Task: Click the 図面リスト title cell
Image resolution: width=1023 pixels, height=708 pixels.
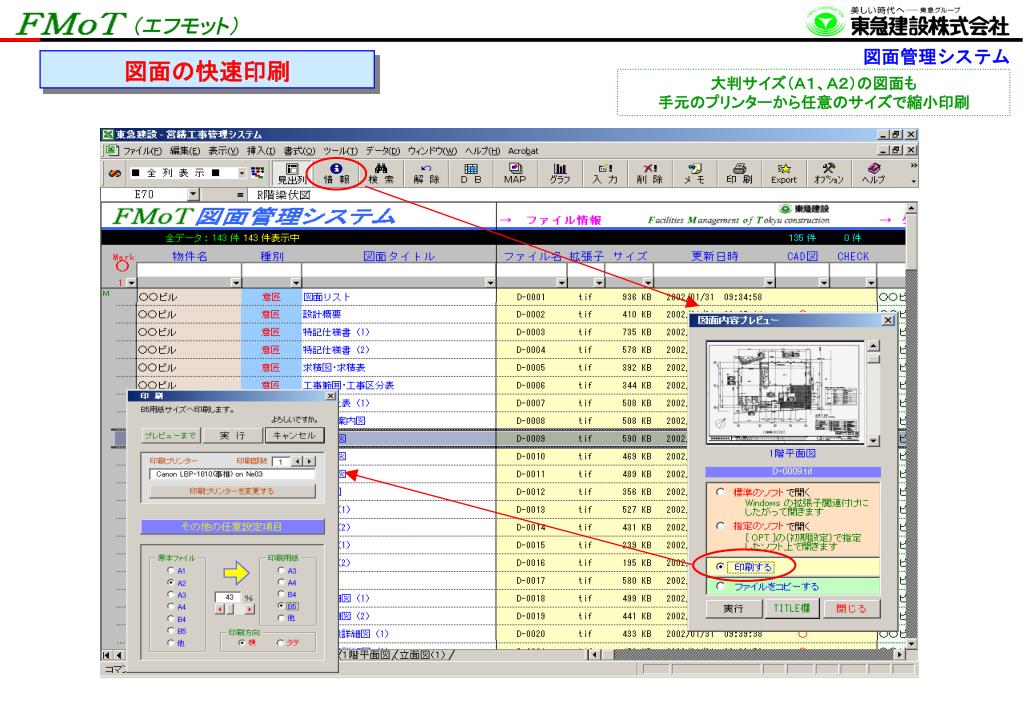Action: (x=399, y=297)
